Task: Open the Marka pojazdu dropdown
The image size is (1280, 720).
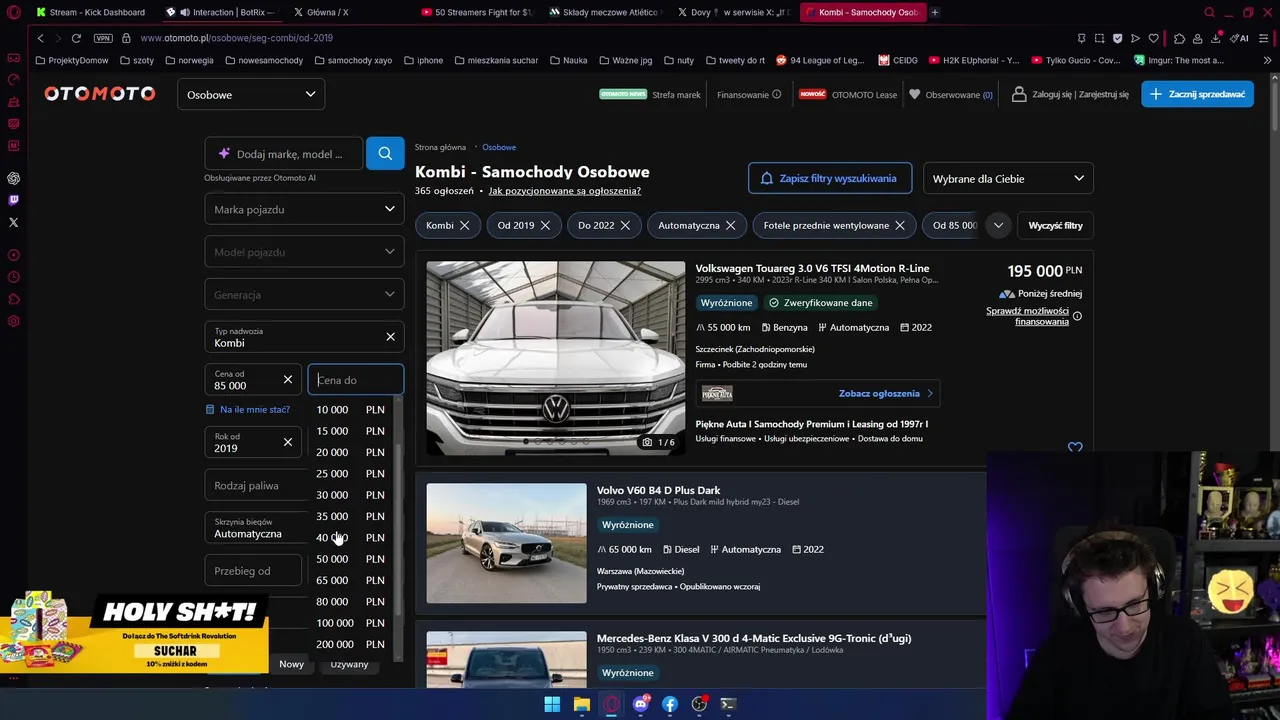Action: (x=305, y=209)
